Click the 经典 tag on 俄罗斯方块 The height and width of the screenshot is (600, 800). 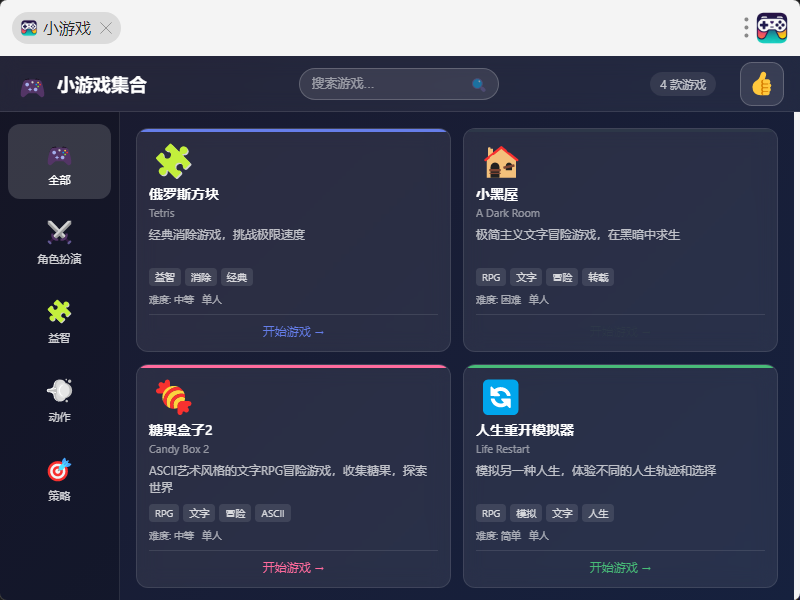click(237, 278)
